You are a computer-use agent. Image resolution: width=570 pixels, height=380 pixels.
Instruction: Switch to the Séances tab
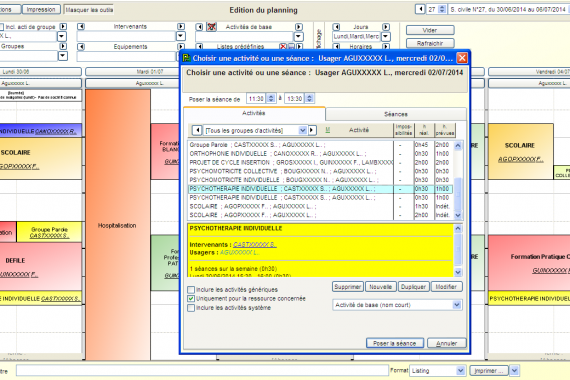pyautogui.click(x=396, y=114)
